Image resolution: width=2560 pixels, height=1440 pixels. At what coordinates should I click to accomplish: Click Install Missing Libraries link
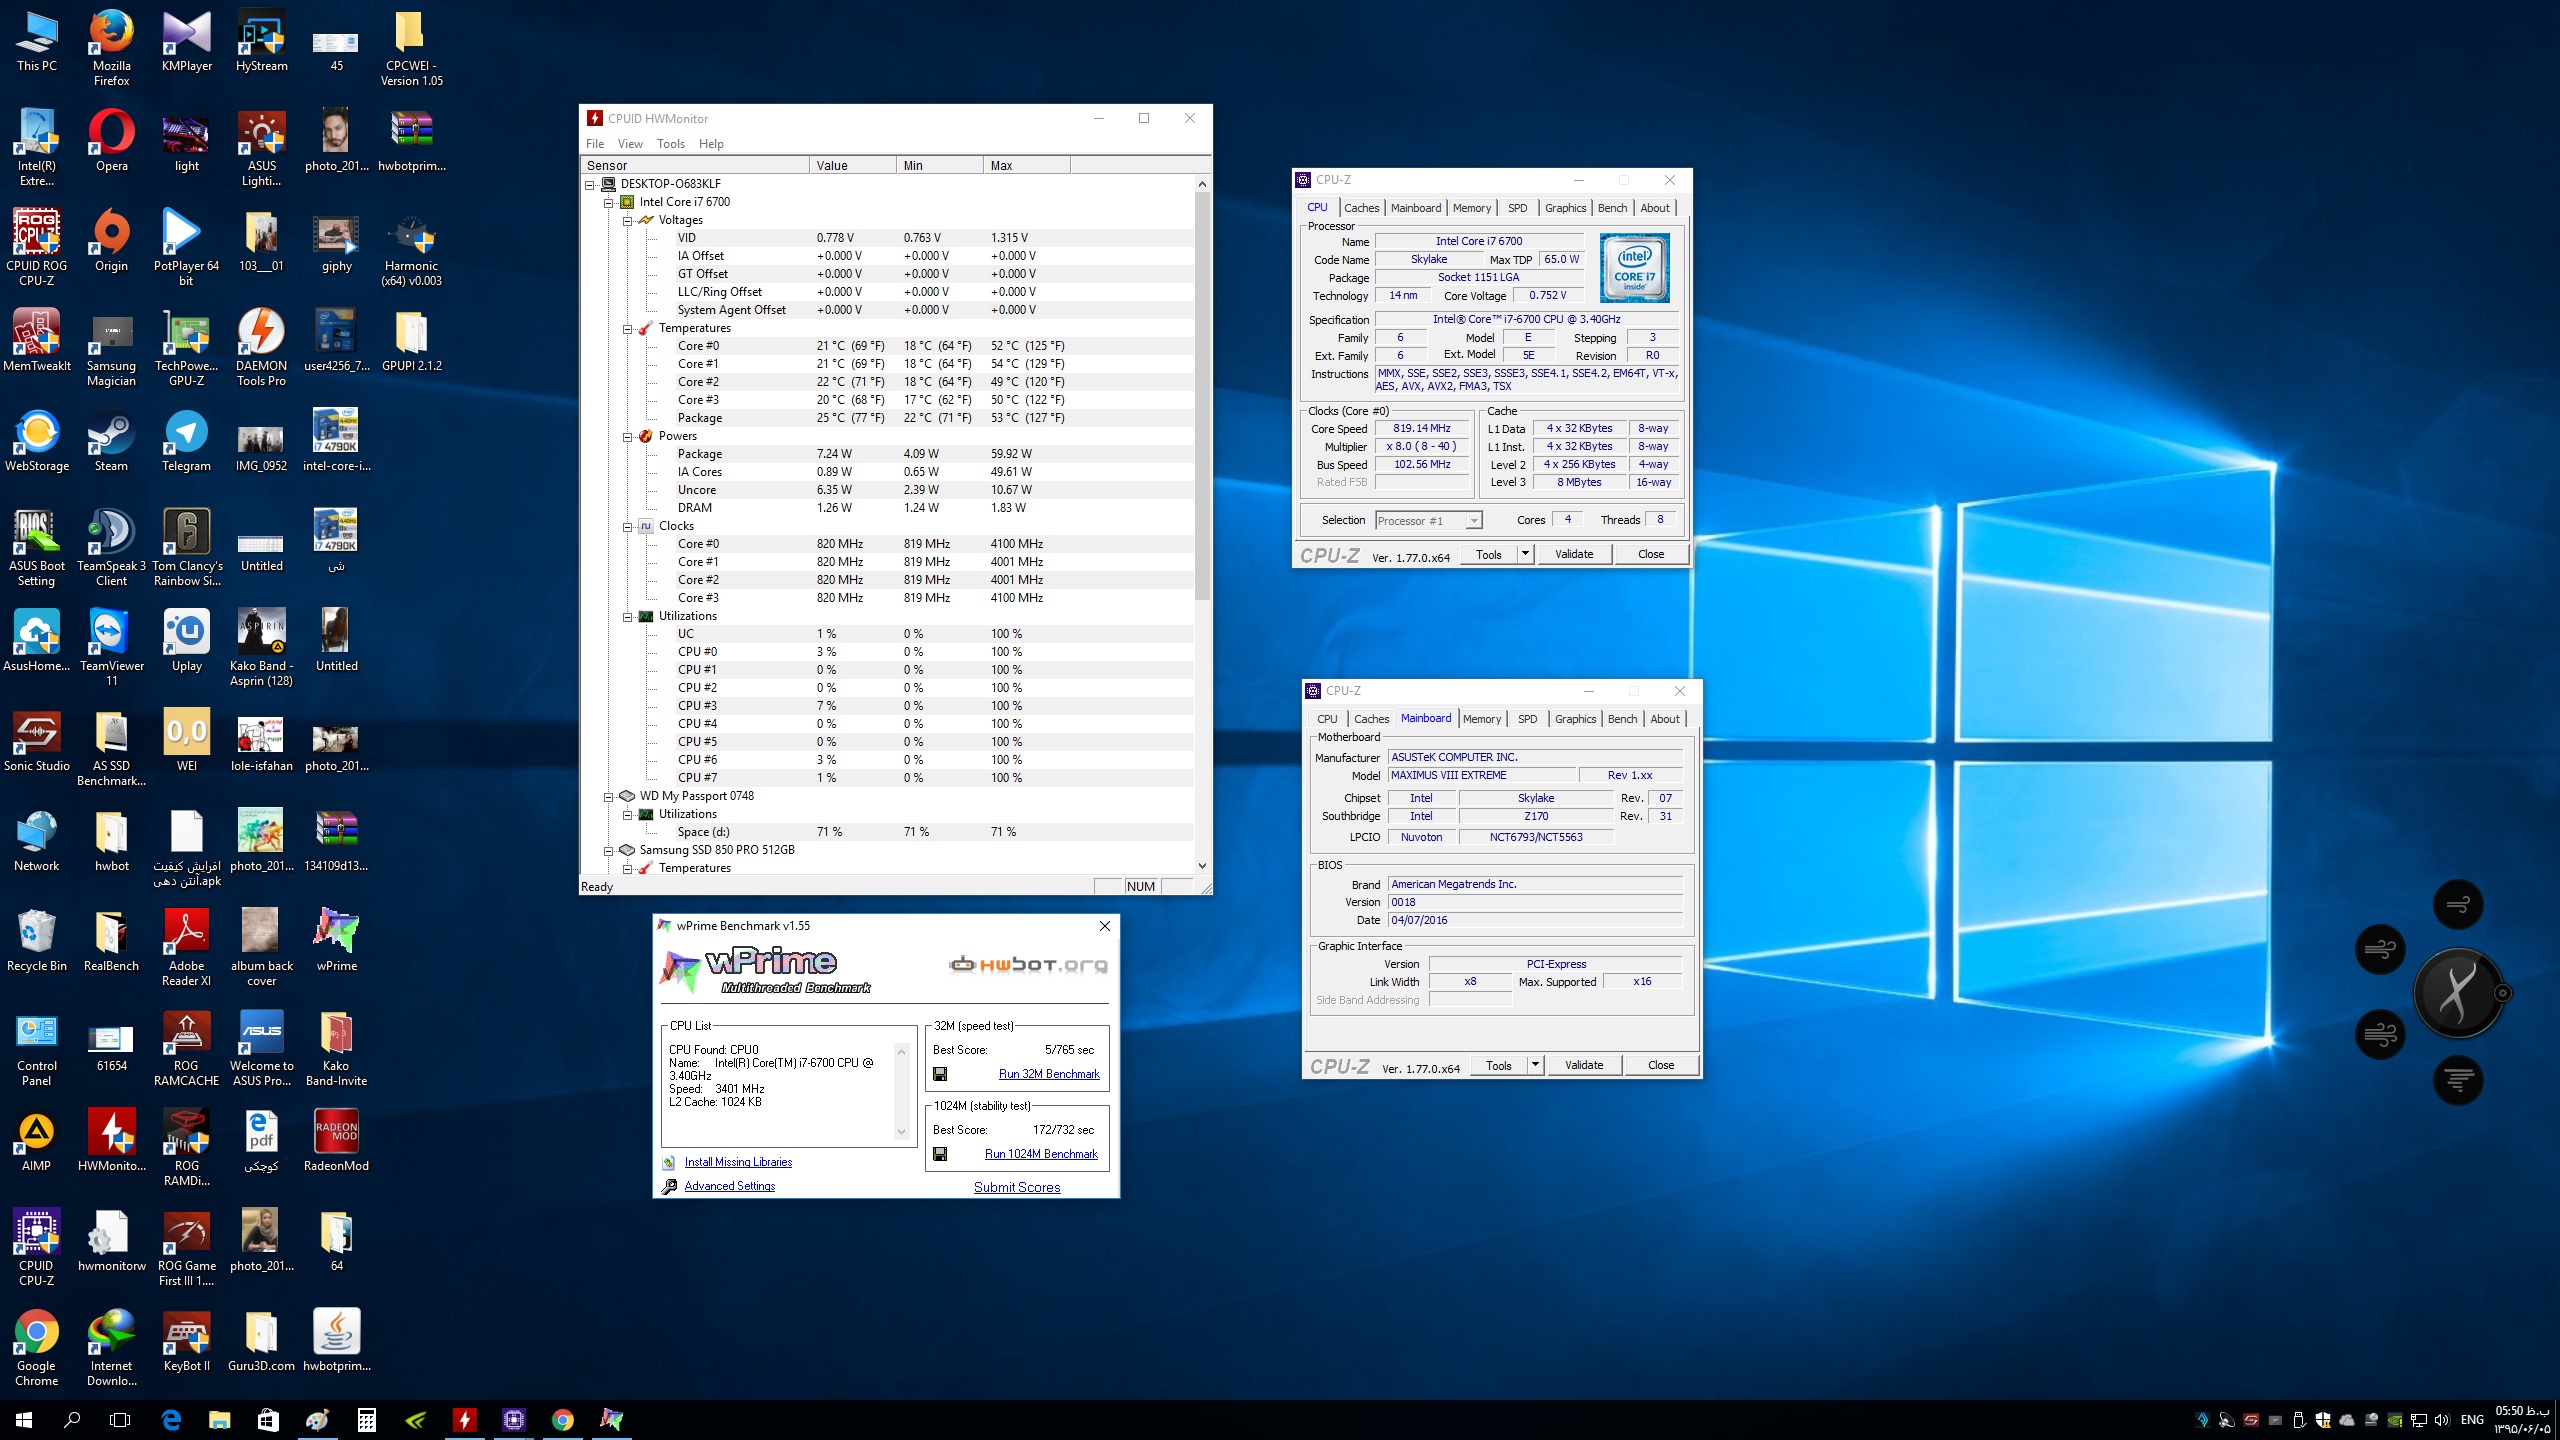[x=738, y=1162]
